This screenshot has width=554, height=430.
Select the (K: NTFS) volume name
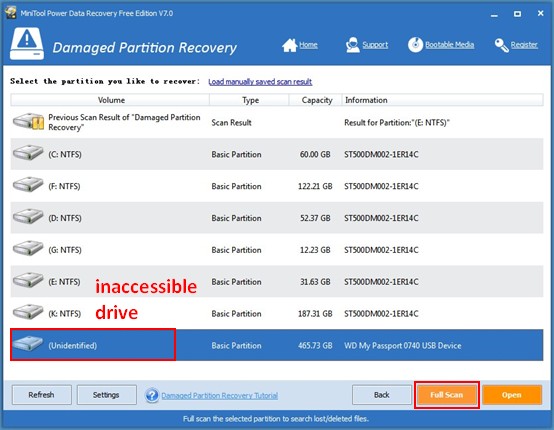[65, 313]
